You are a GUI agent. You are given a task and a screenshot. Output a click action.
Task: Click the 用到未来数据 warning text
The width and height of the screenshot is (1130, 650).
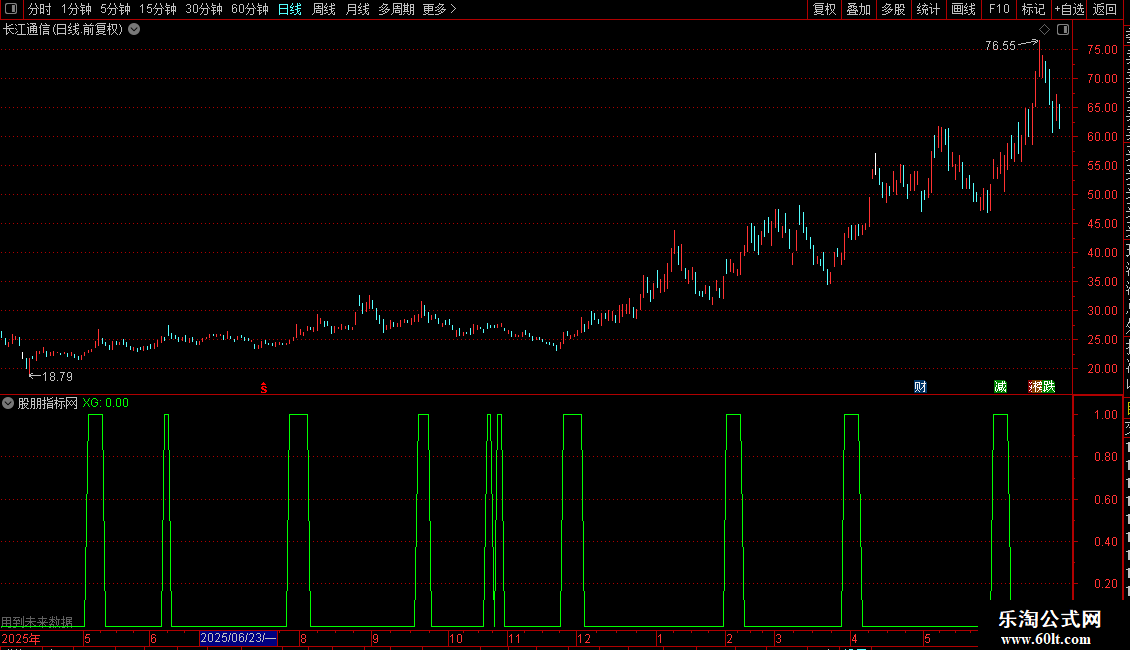coord(37,622)
